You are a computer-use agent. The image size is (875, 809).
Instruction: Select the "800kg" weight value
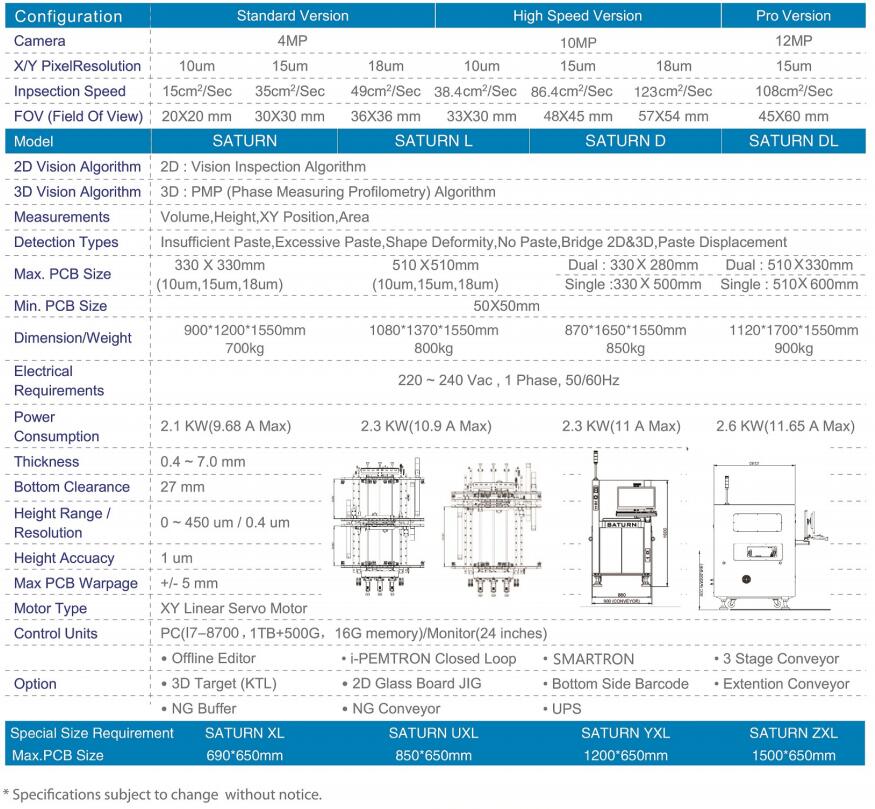(x=434, y=349)
